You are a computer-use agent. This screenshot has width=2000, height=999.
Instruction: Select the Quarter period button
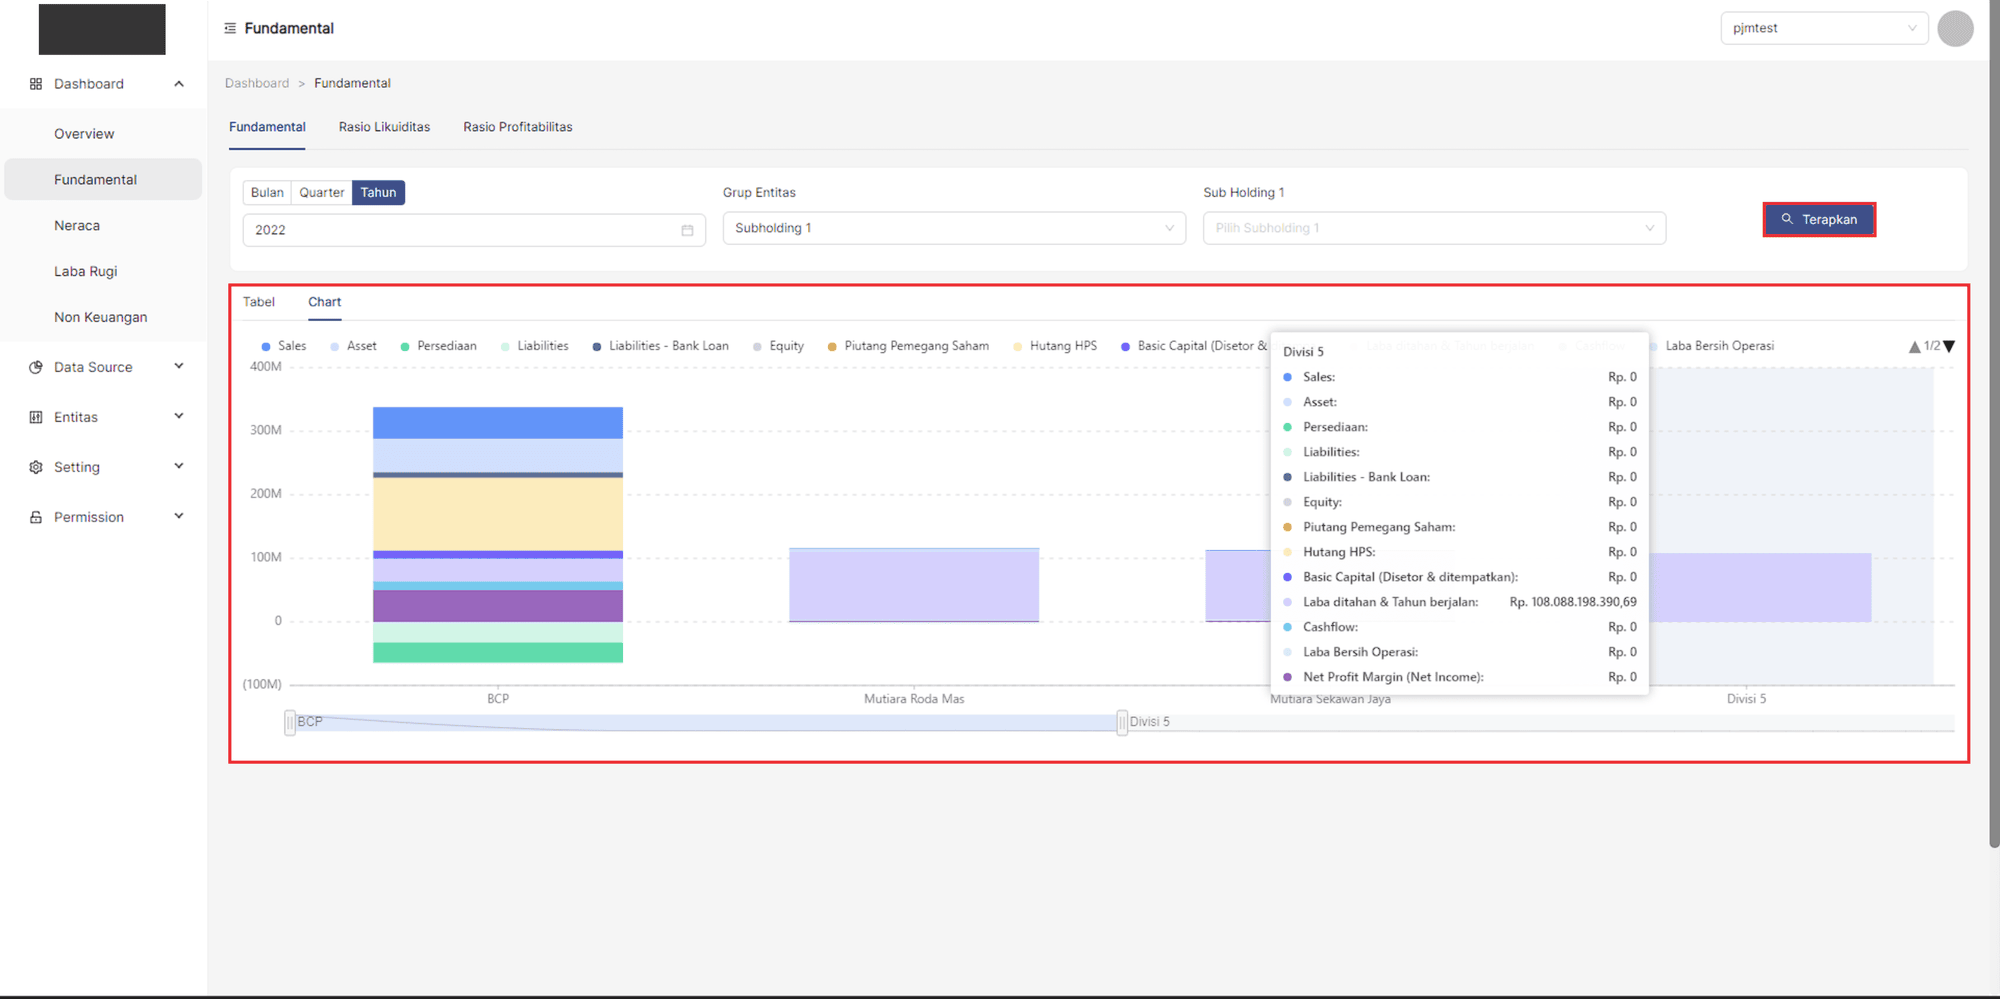coord(321,192)
